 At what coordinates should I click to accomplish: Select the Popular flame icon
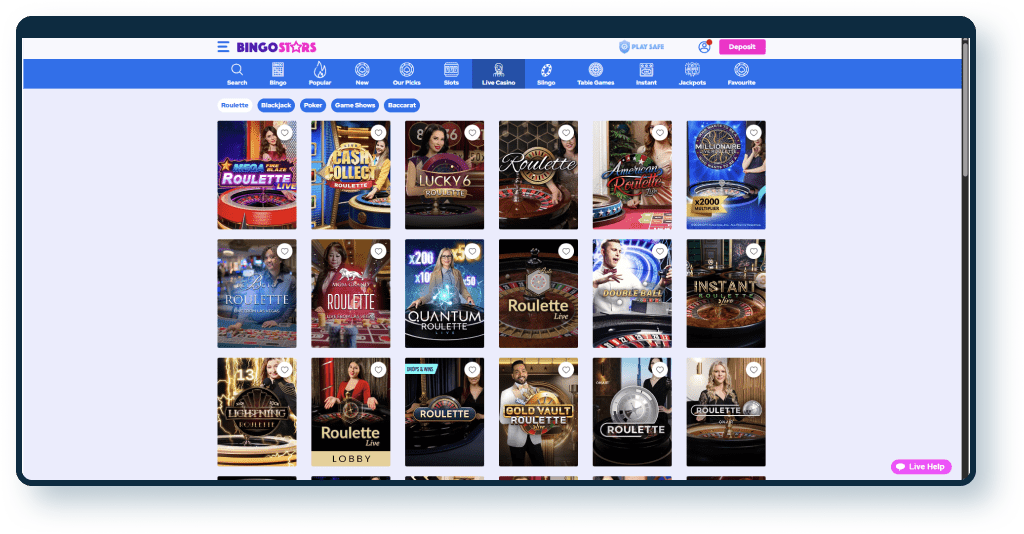[320, 73]
